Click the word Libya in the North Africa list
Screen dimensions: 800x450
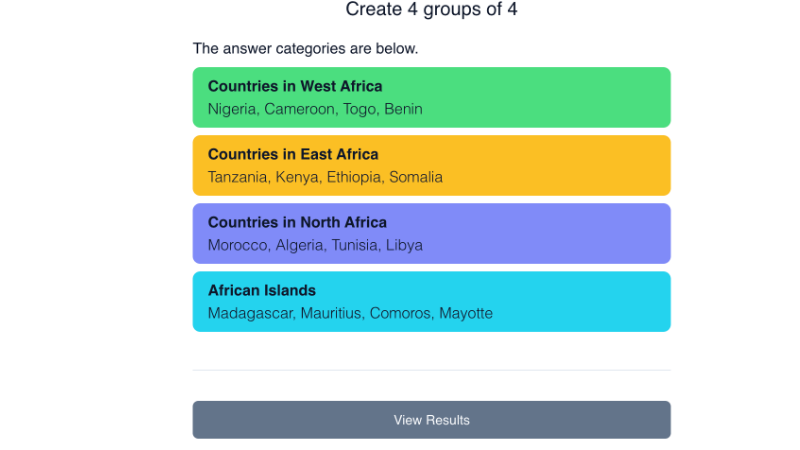(404, 245)
